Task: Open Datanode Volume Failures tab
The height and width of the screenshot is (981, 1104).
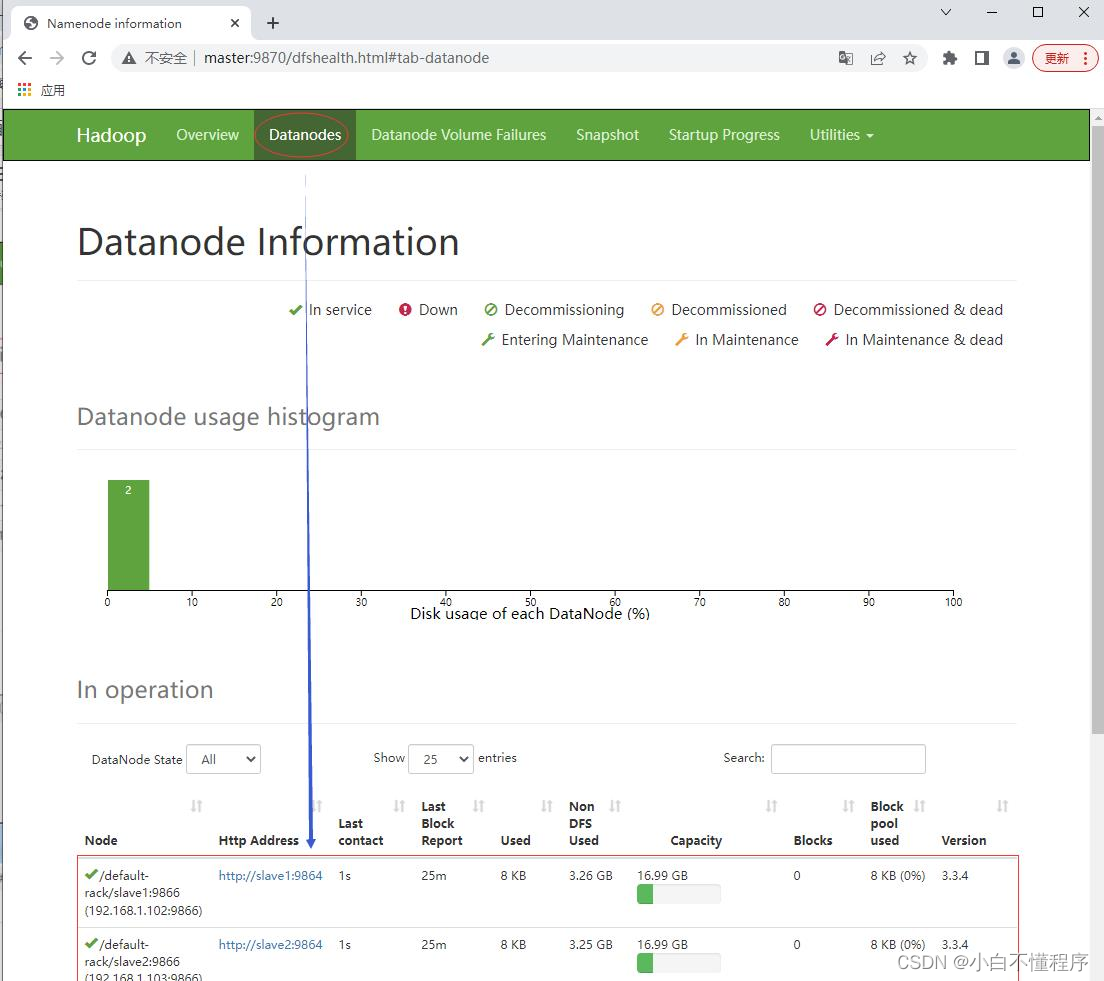Action: tap(458, 135)
